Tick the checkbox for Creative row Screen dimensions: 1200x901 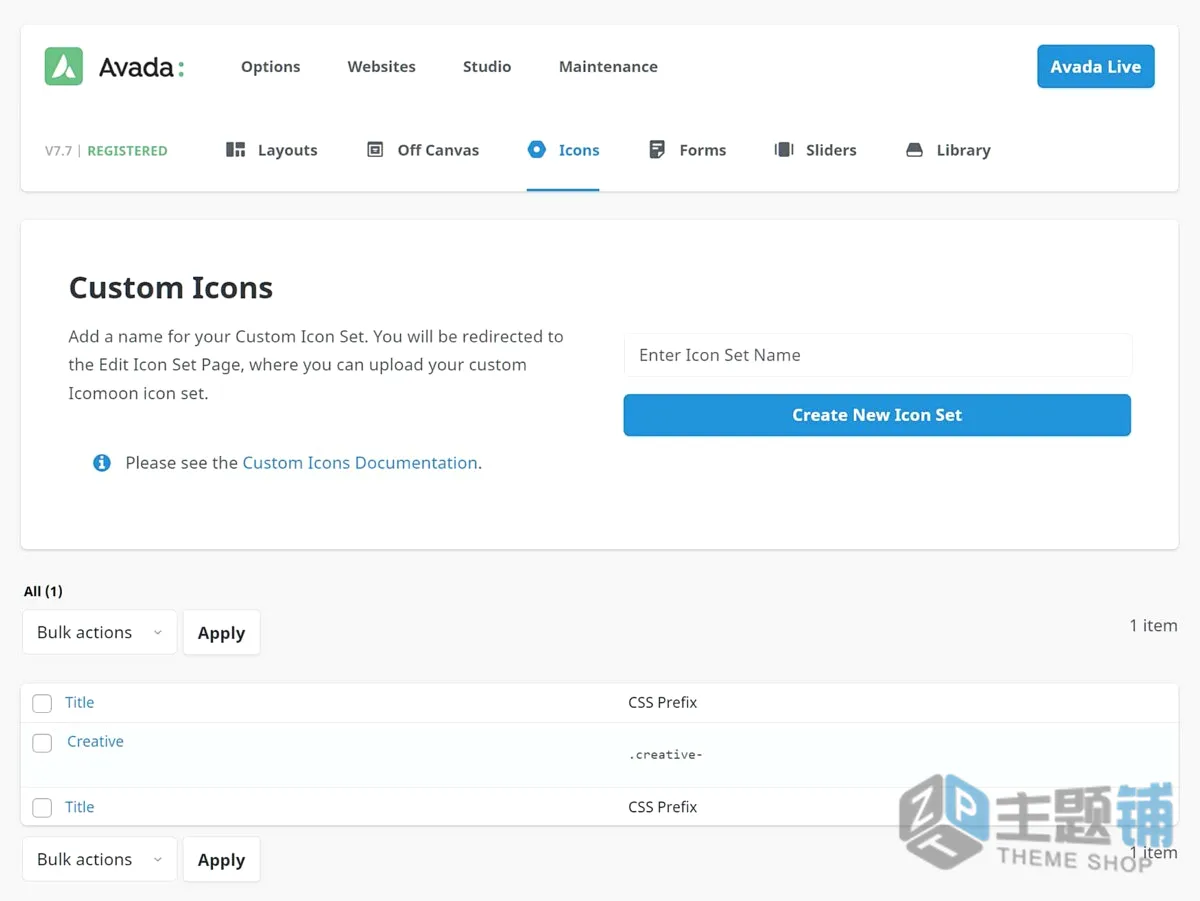(42, 743)
